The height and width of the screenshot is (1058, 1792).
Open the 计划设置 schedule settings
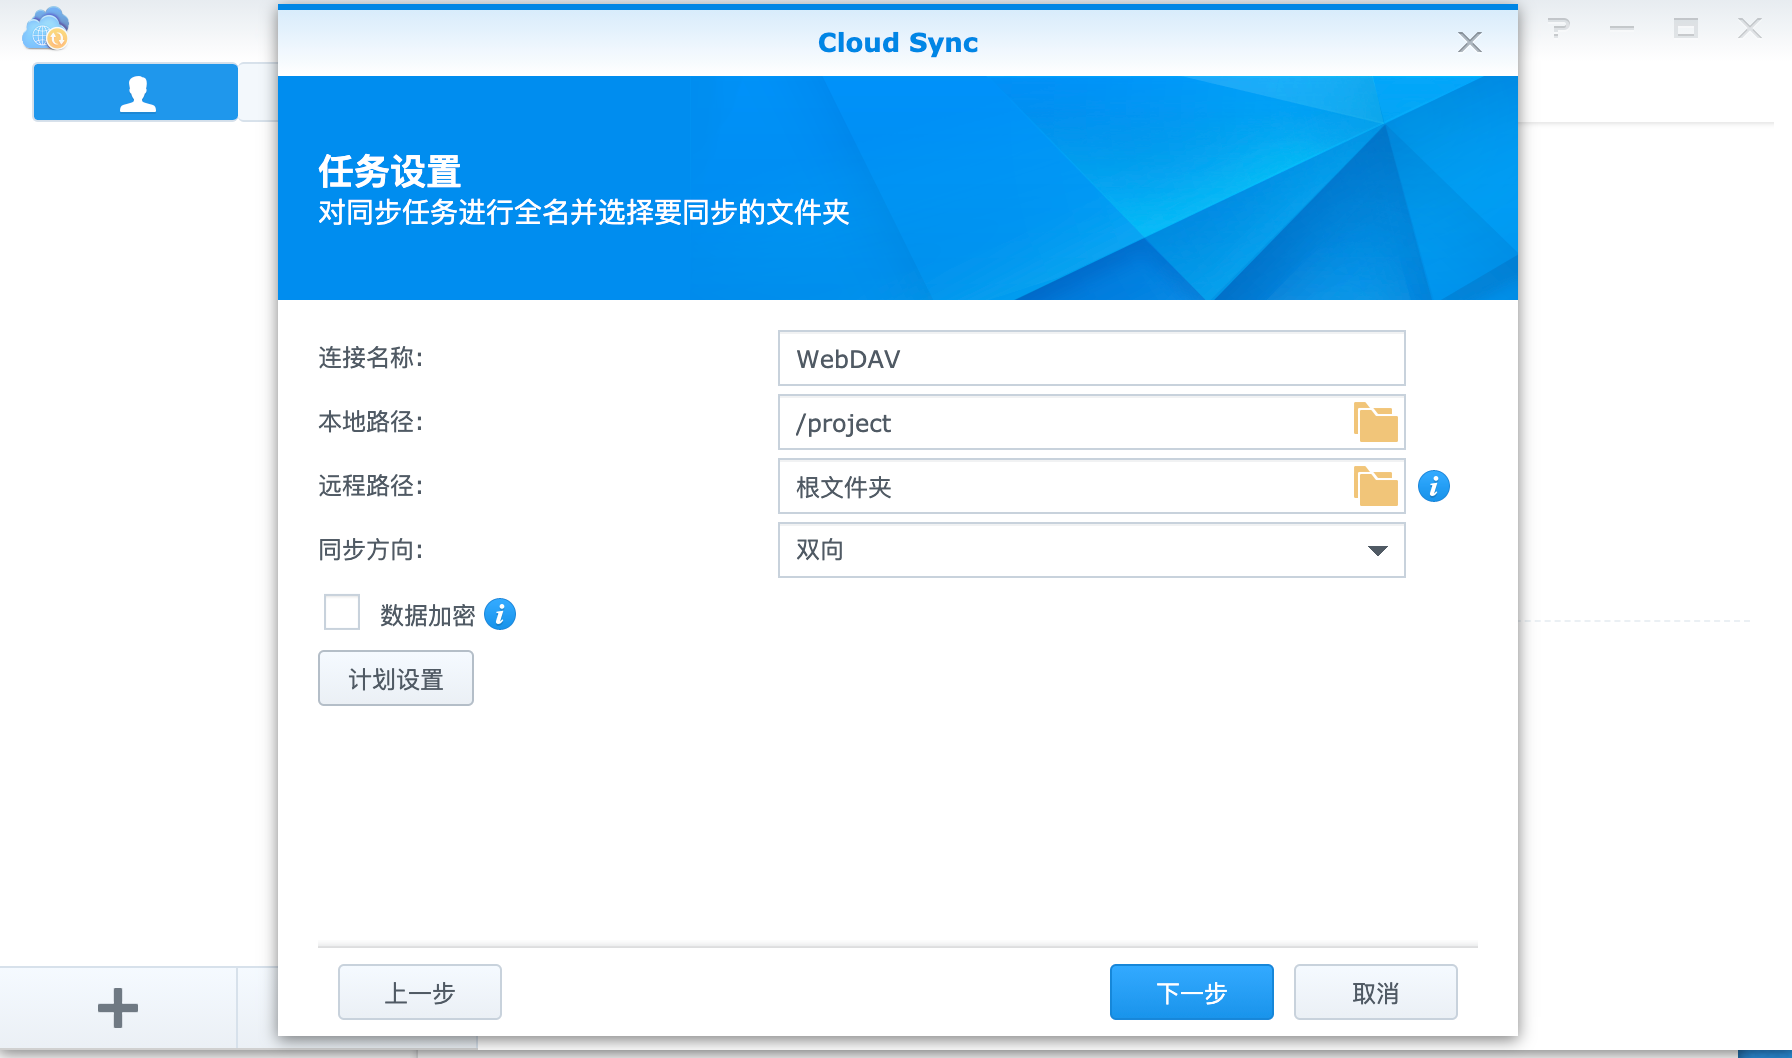pos(395,678)
